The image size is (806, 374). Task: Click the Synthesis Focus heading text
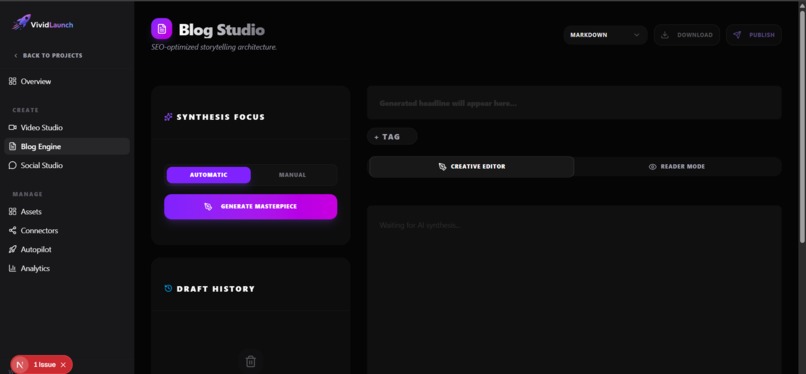pyautogui.click(x=221, y=117)
